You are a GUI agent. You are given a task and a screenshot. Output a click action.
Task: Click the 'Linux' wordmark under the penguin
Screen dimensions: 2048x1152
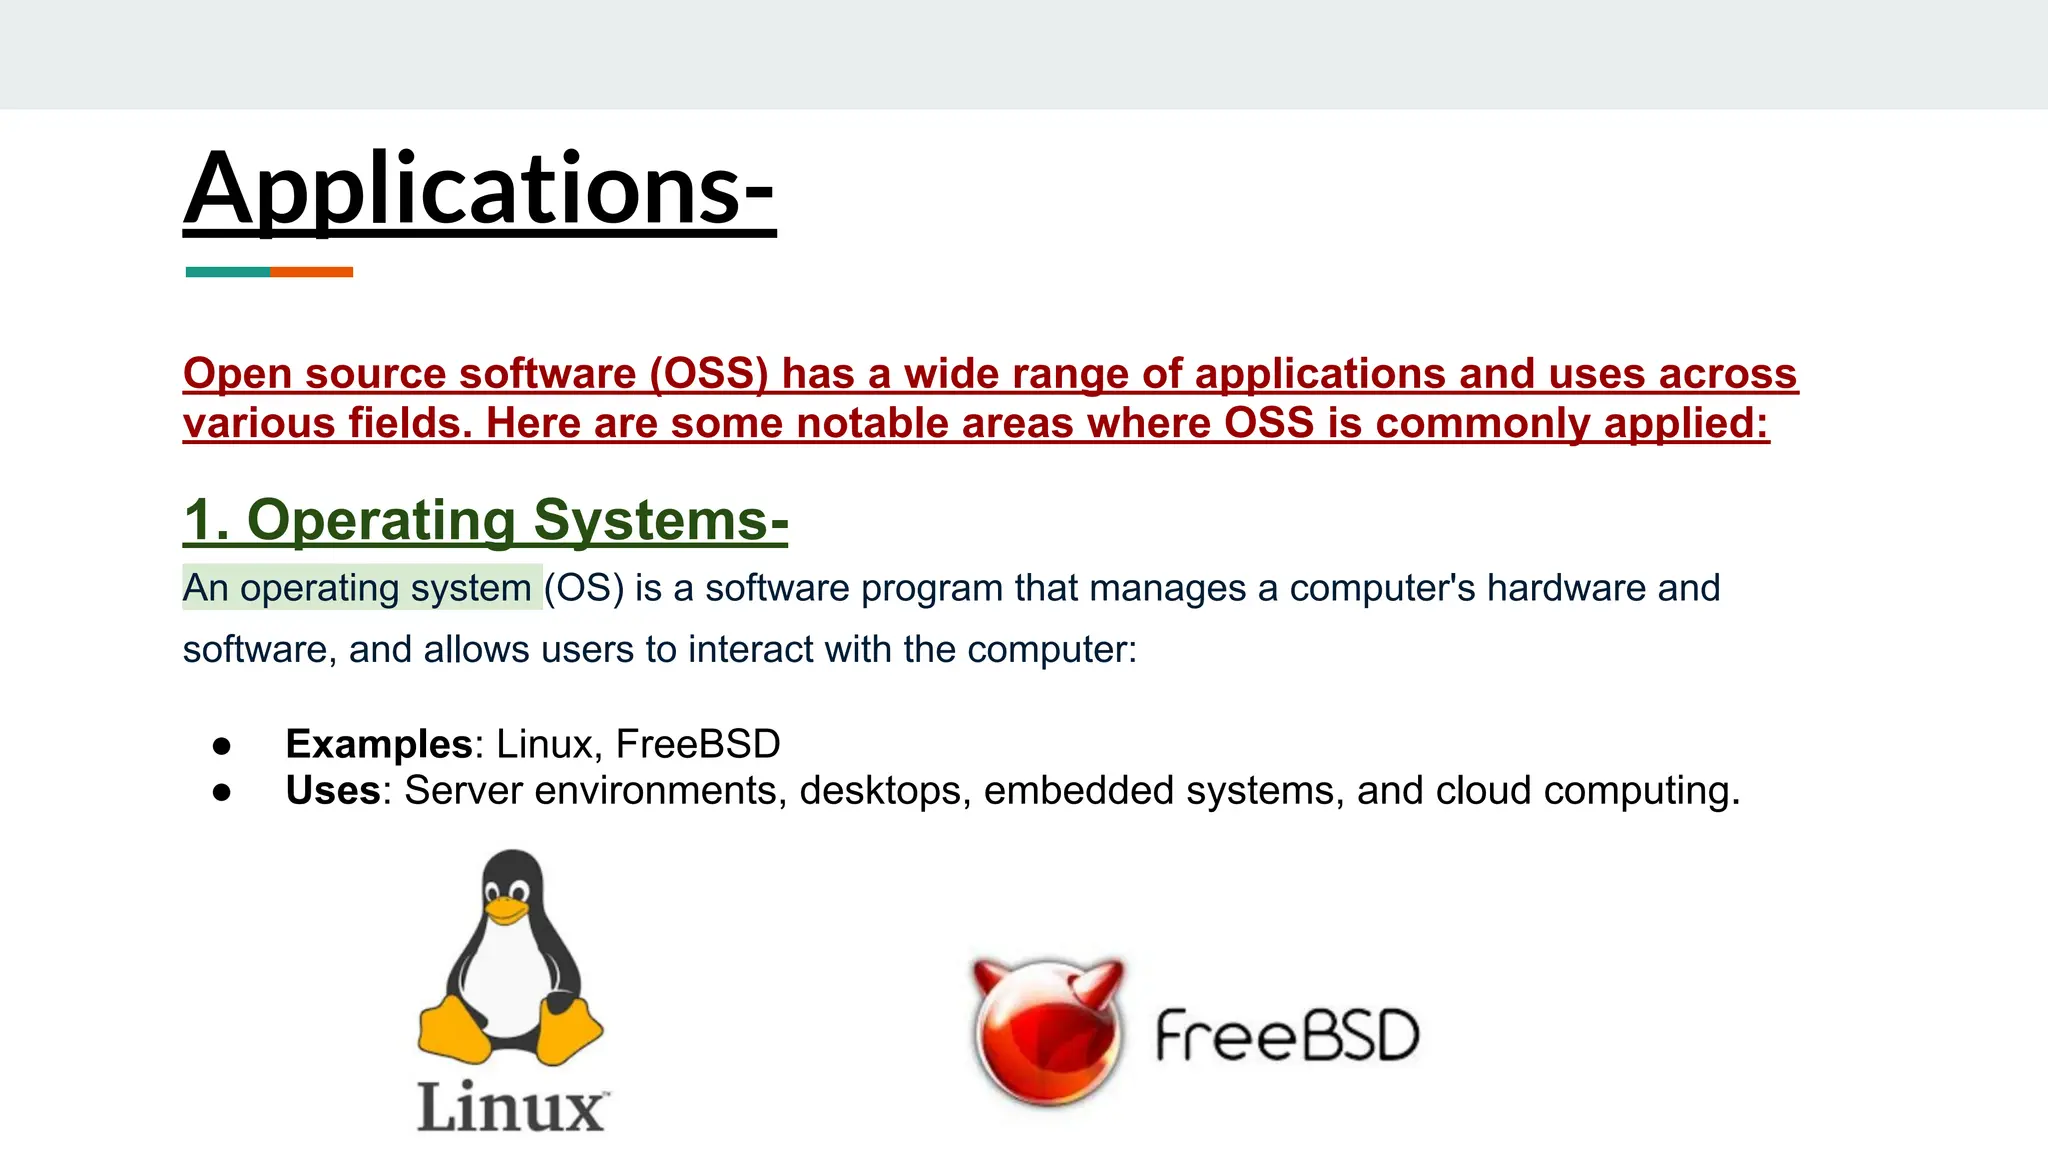[x=512, y=1108]
